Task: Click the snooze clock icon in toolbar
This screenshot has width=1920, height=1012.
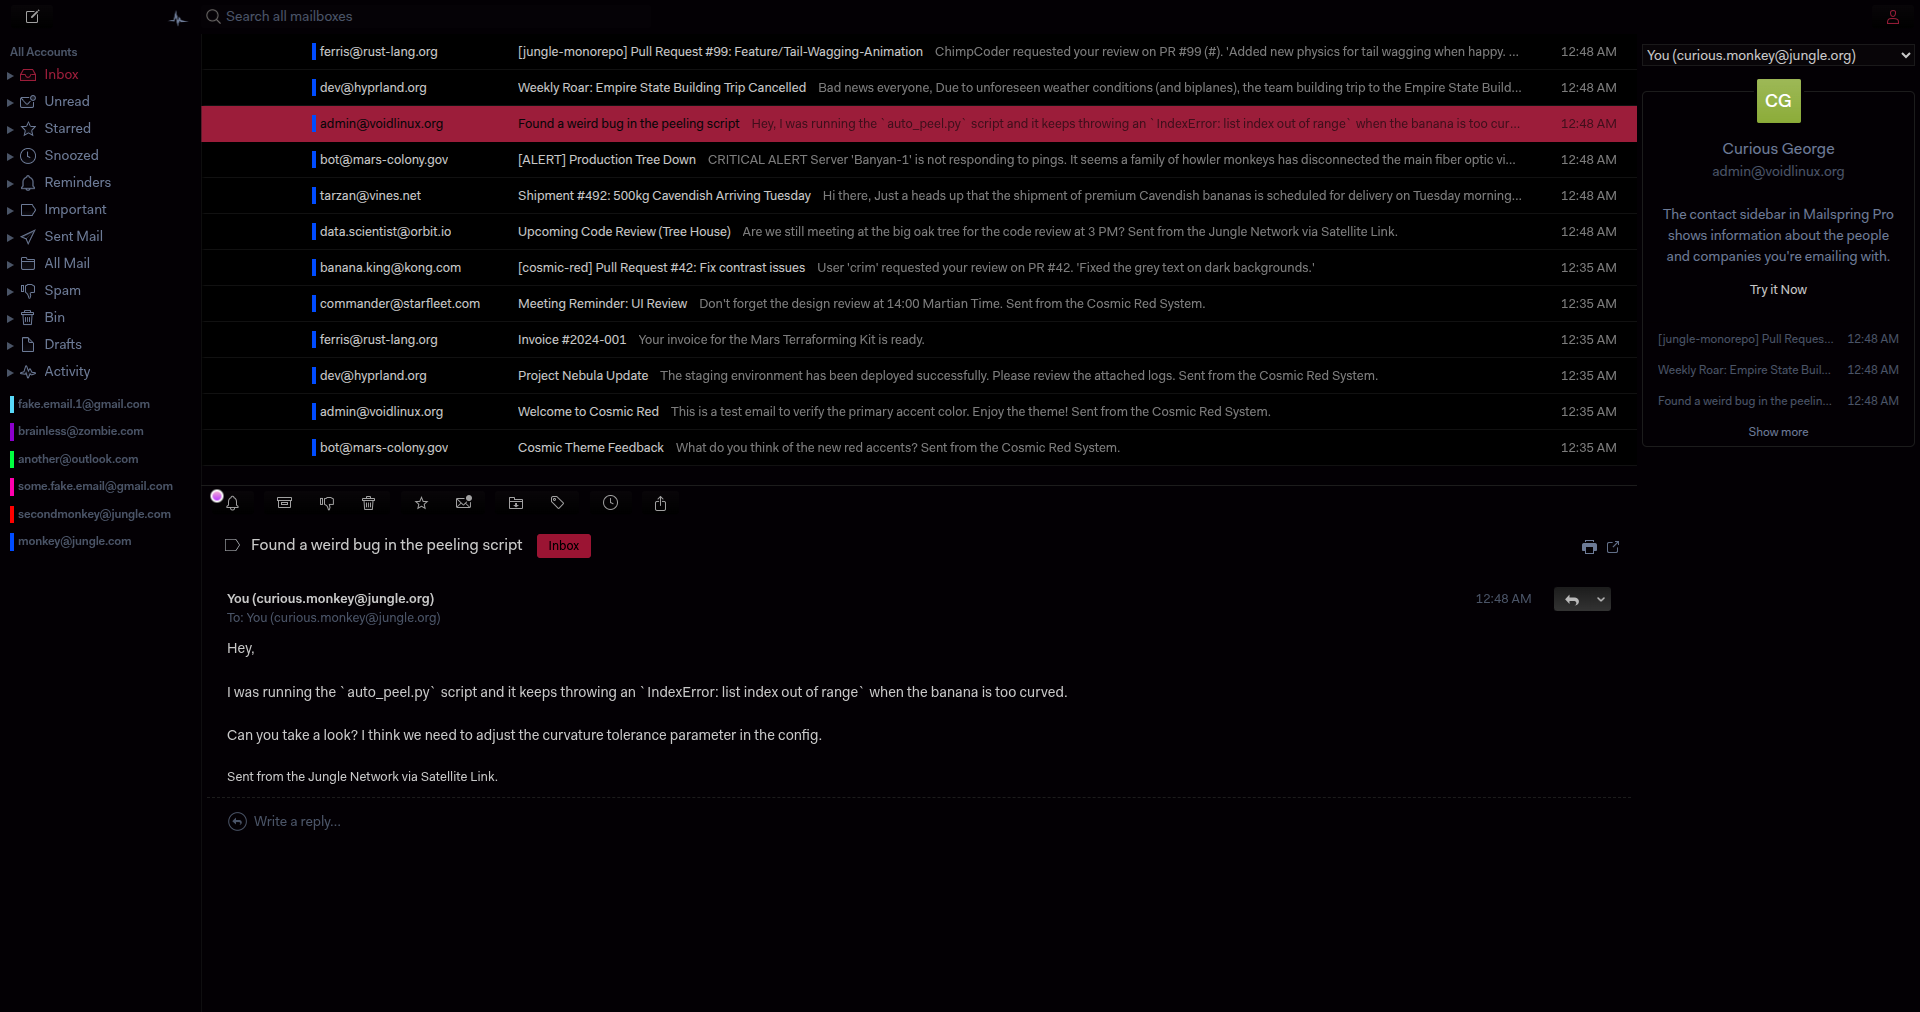Action: click(x=610, y=503)
